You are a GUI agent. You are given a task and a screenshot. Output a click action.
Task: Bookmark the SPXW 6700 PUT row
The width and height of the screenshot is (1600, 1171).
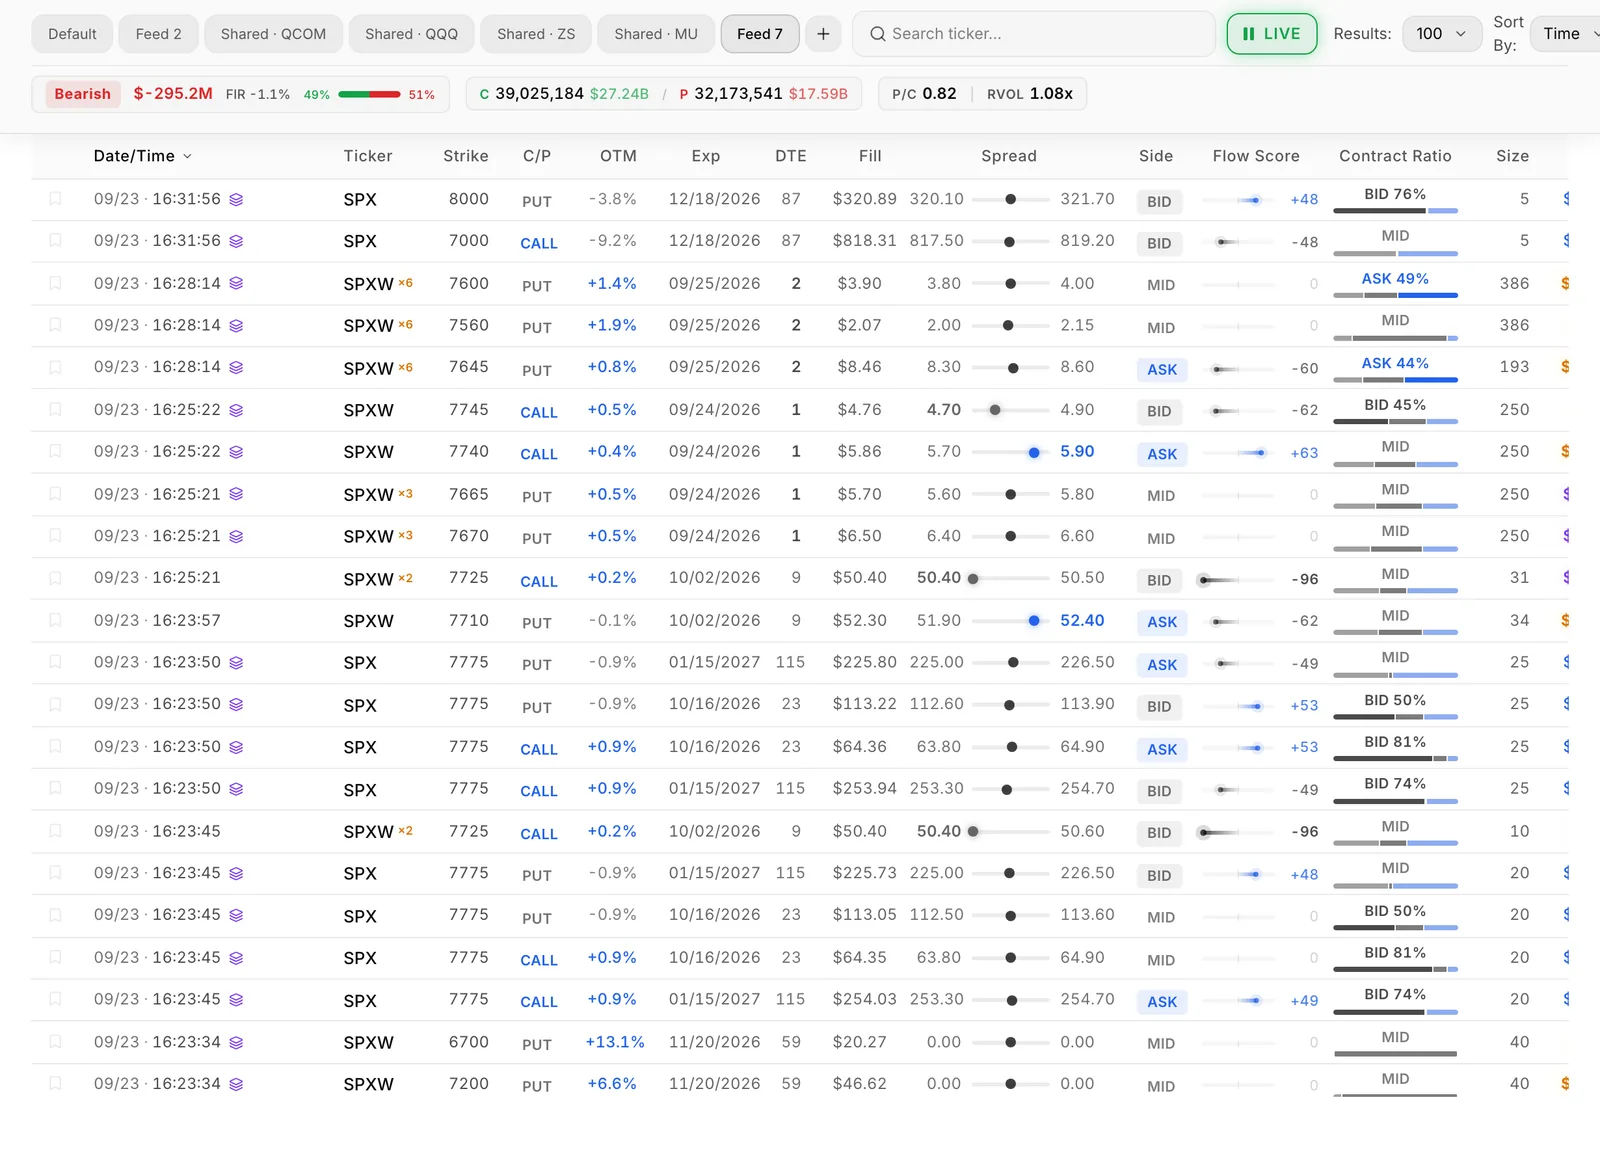[x=55, y=1042]
